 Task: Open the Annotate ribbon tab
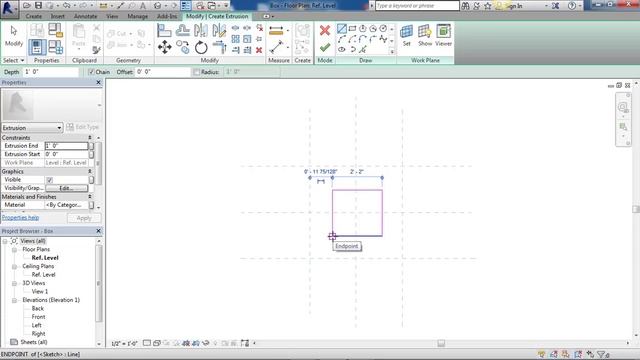[85, 16]
